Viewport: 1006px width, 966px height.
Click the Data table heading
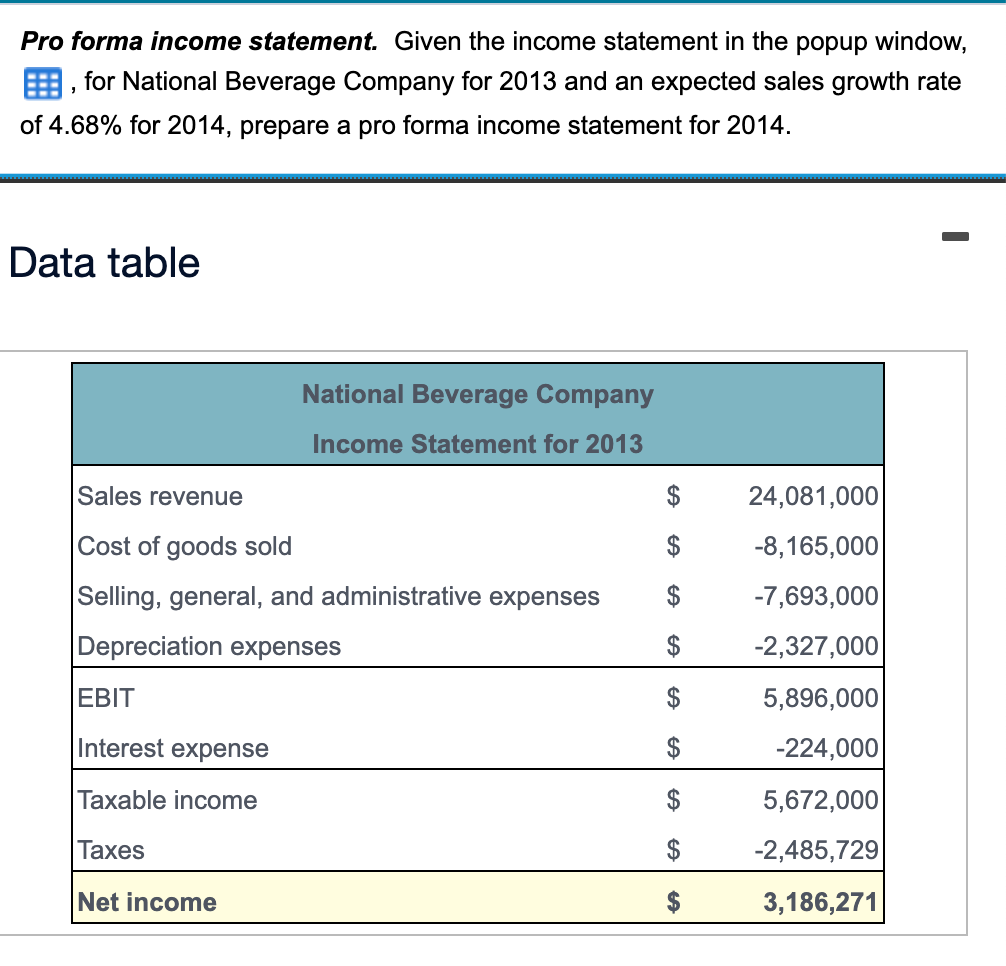pyautogui.click(x=102, y=262)
